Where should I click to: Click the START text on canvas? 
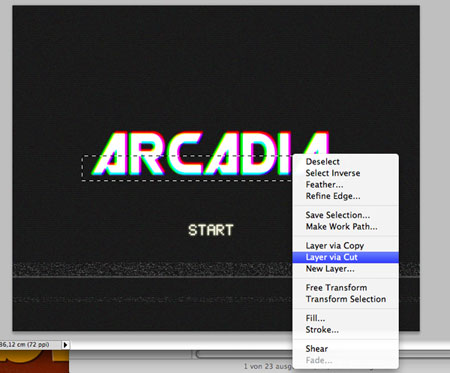[x=211, y=230]
